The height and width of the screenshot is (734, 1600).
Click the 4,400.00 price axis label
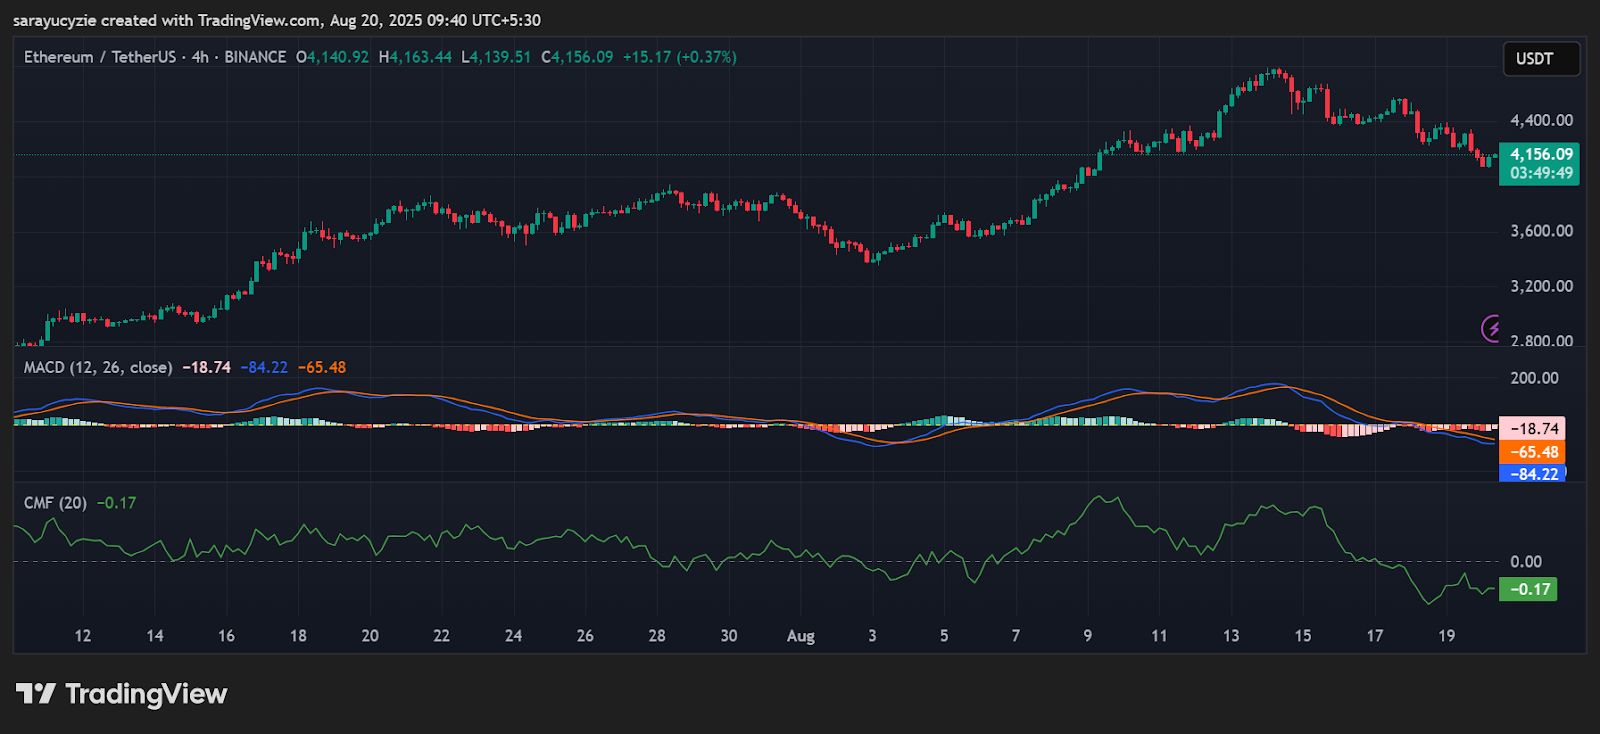(x=1541, y=120)
